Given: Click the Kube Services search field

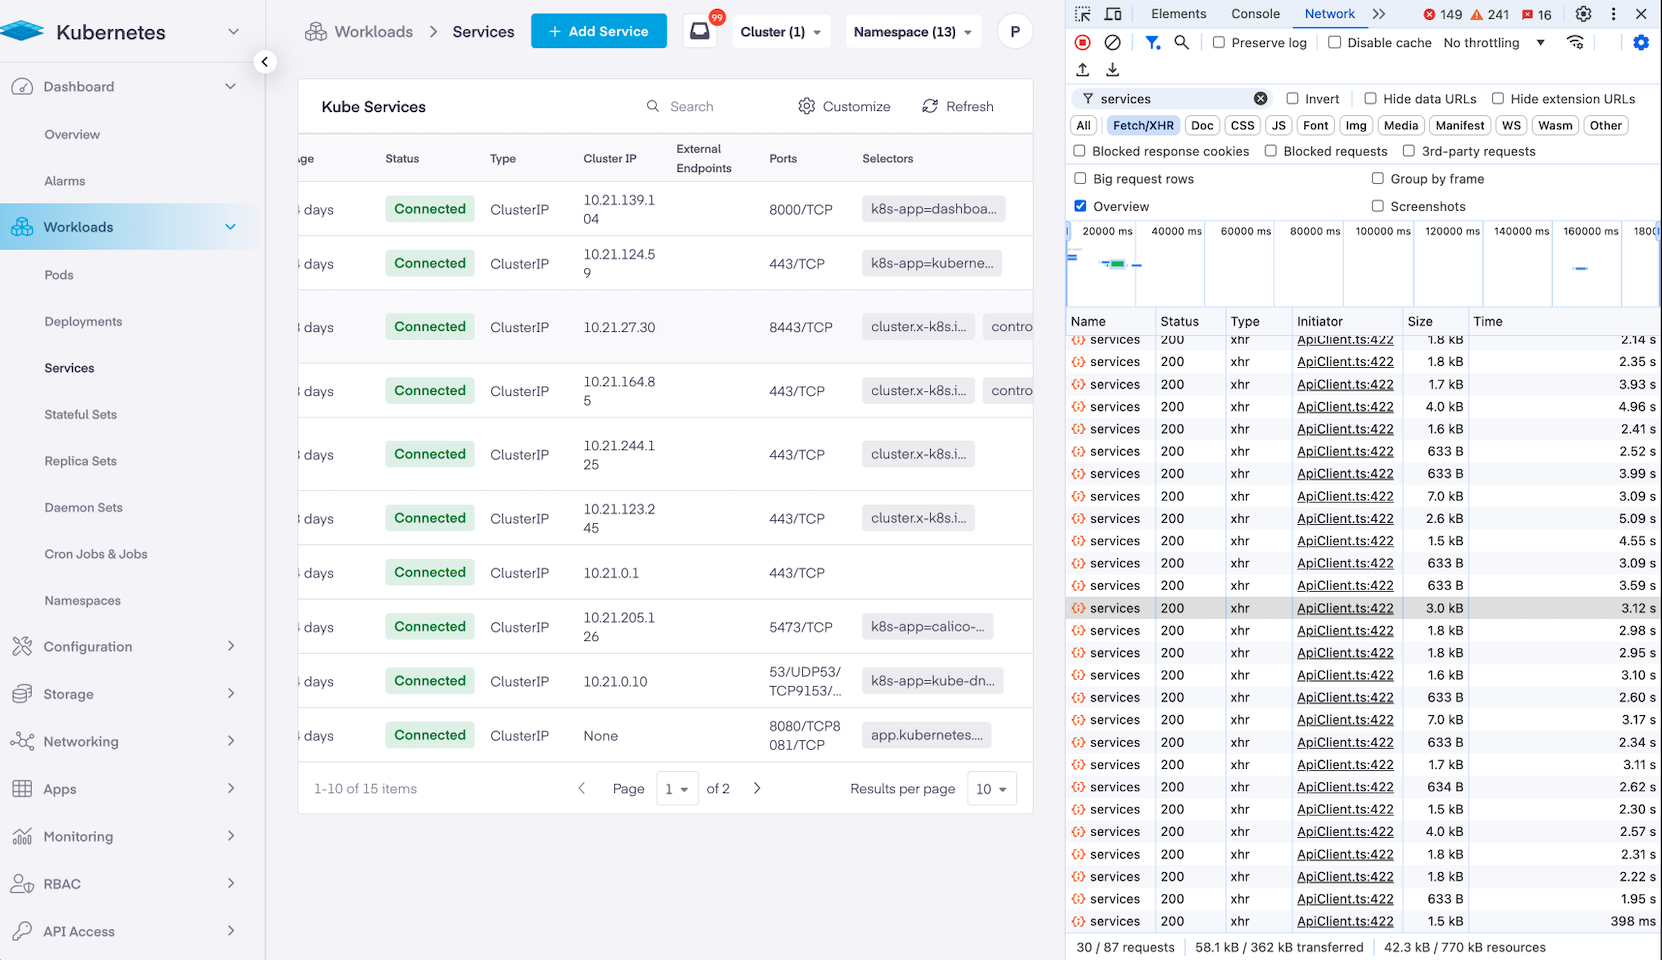Looking at the screenshot, I should pos(692,106).
